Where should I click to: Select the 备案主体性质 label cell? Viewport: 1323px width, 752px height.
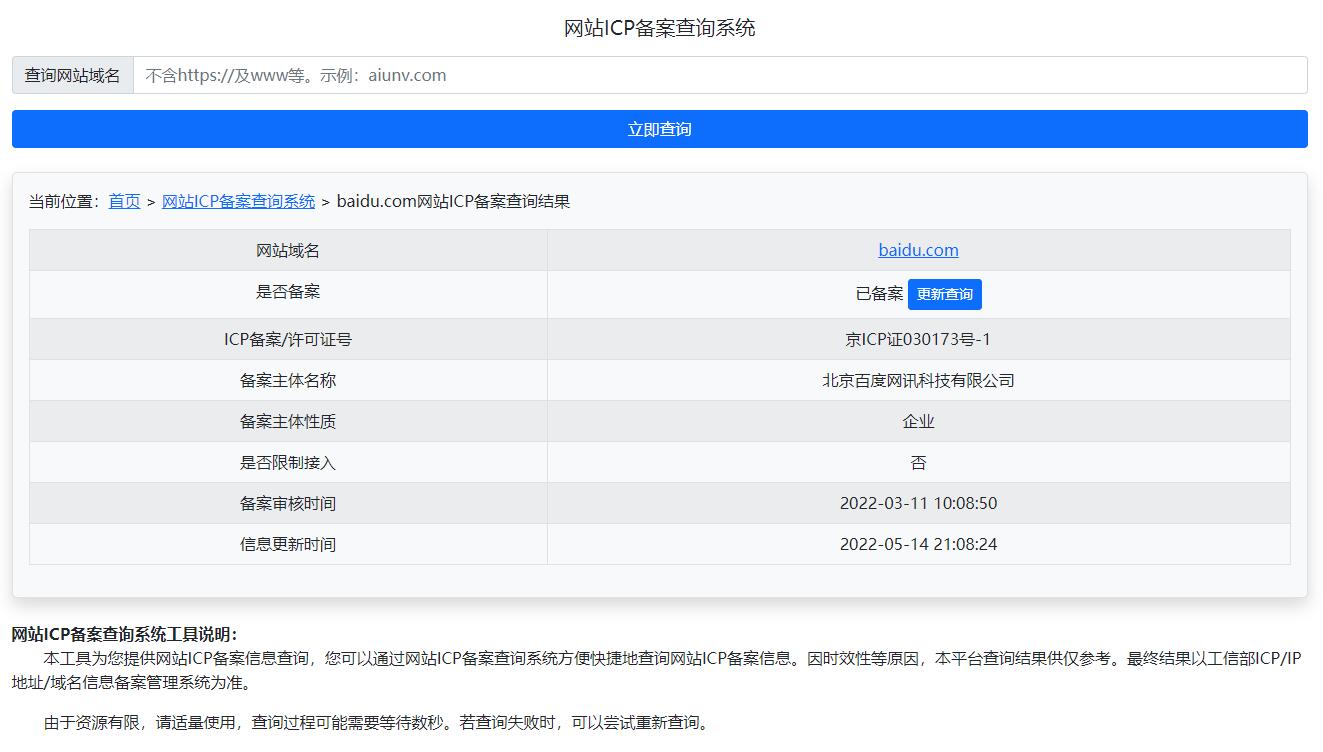[x=289, y=421]
